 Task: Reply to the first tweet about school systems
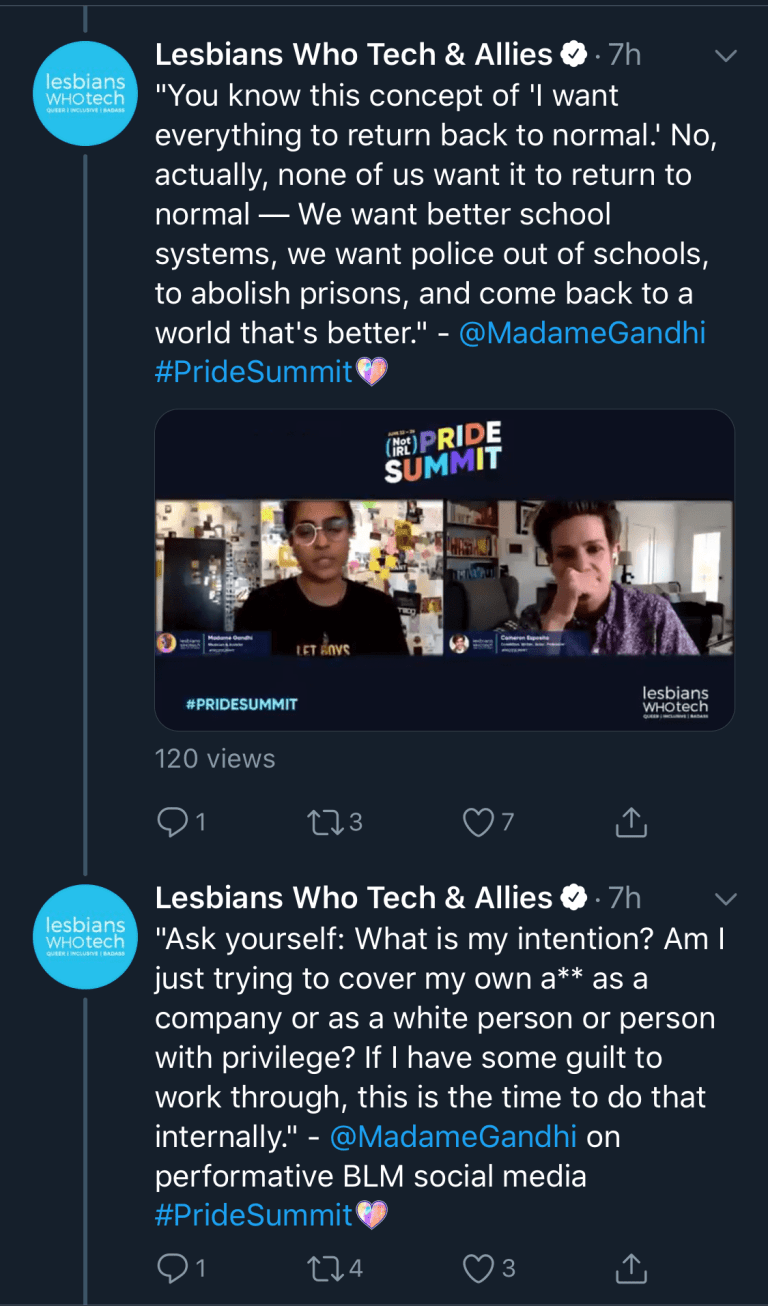(173, 823)
